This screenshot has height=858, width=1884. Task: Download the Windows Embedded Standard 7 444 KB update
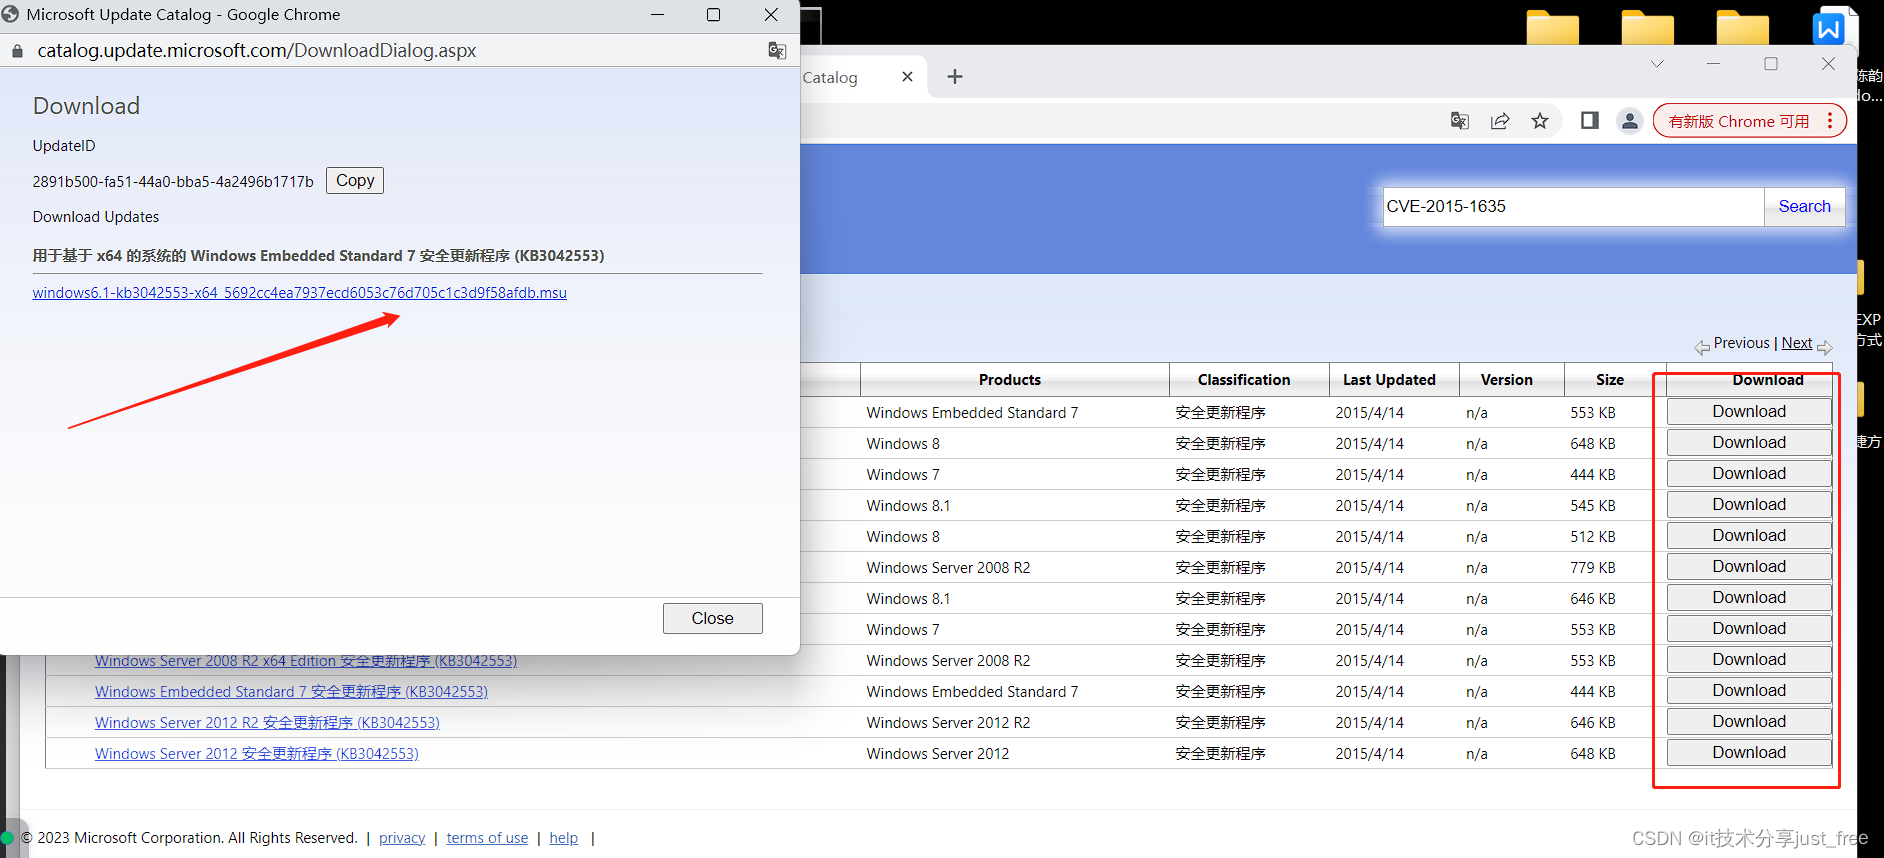pyautogui.click(x=1749, y=691)
